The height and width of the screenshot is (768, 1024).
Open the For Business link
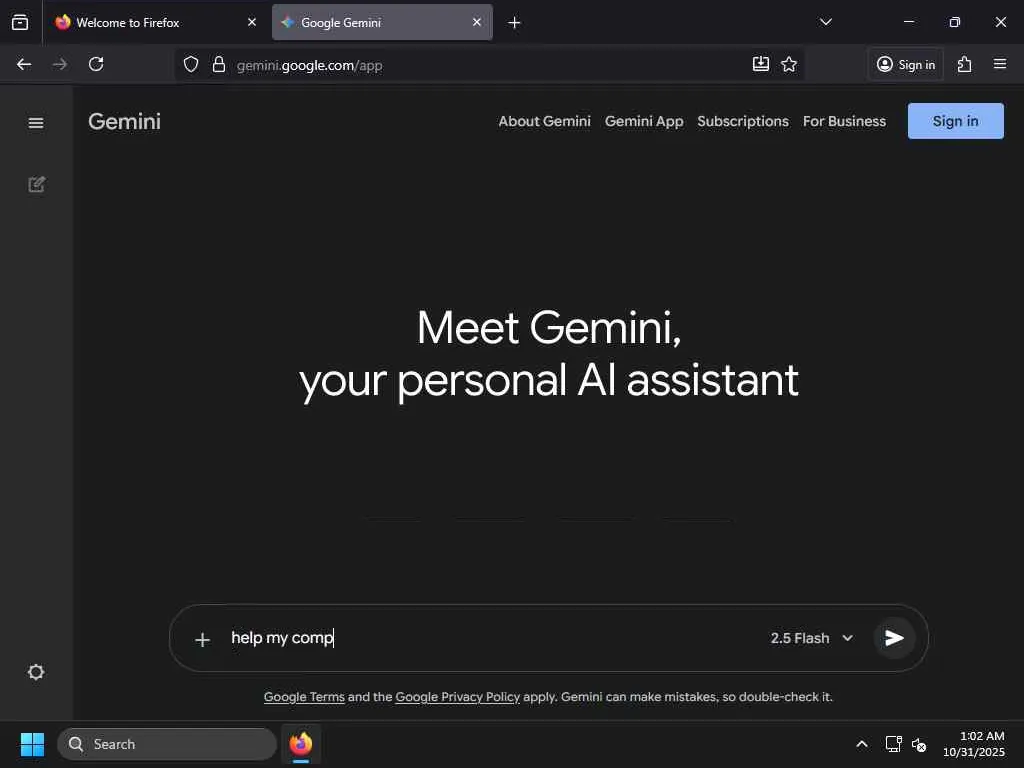pyautogui.click(x=844, y=121)
